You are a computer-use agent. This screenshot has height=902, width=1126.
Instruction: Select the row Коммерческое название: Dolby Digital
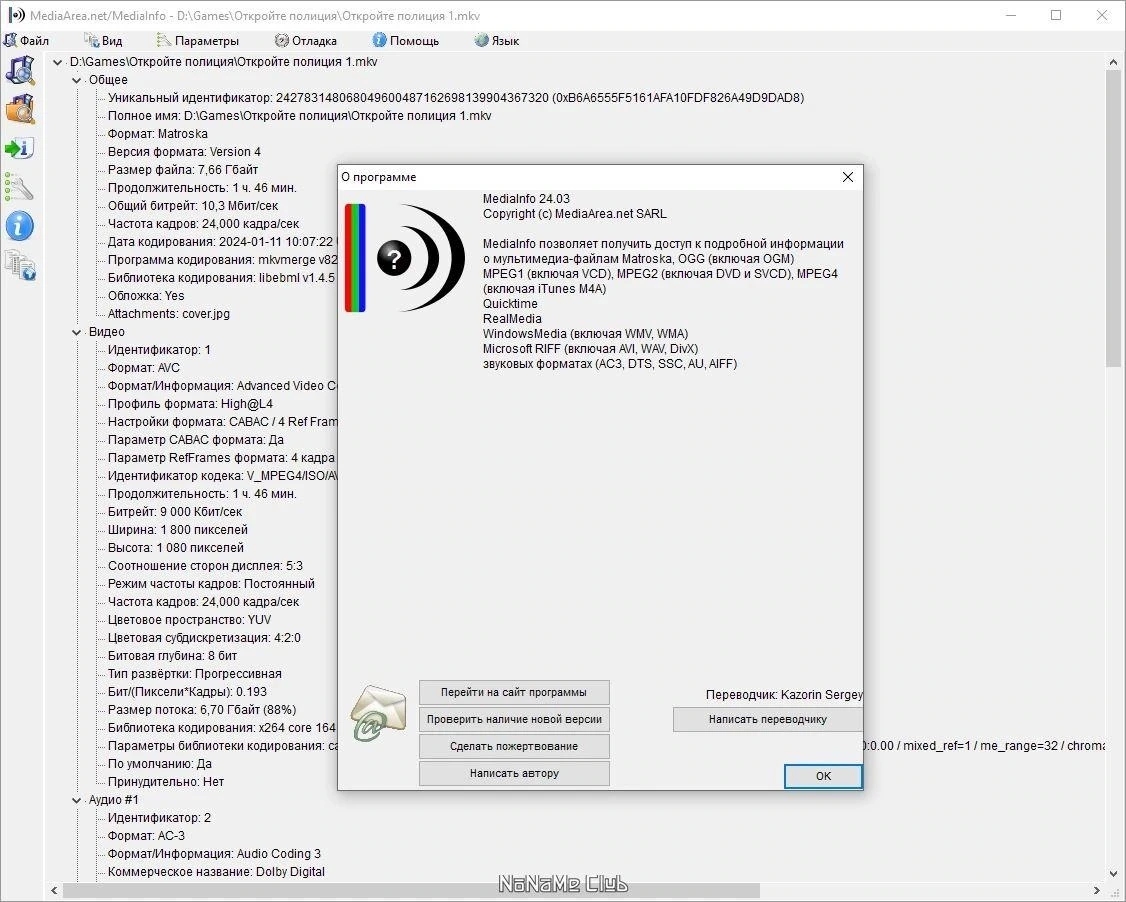point(216,872)
